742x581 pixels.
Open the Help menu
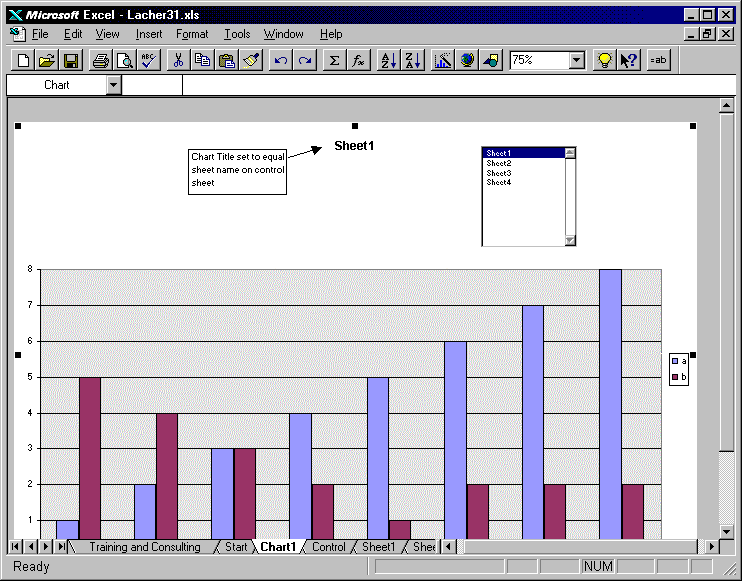point(331,34)
